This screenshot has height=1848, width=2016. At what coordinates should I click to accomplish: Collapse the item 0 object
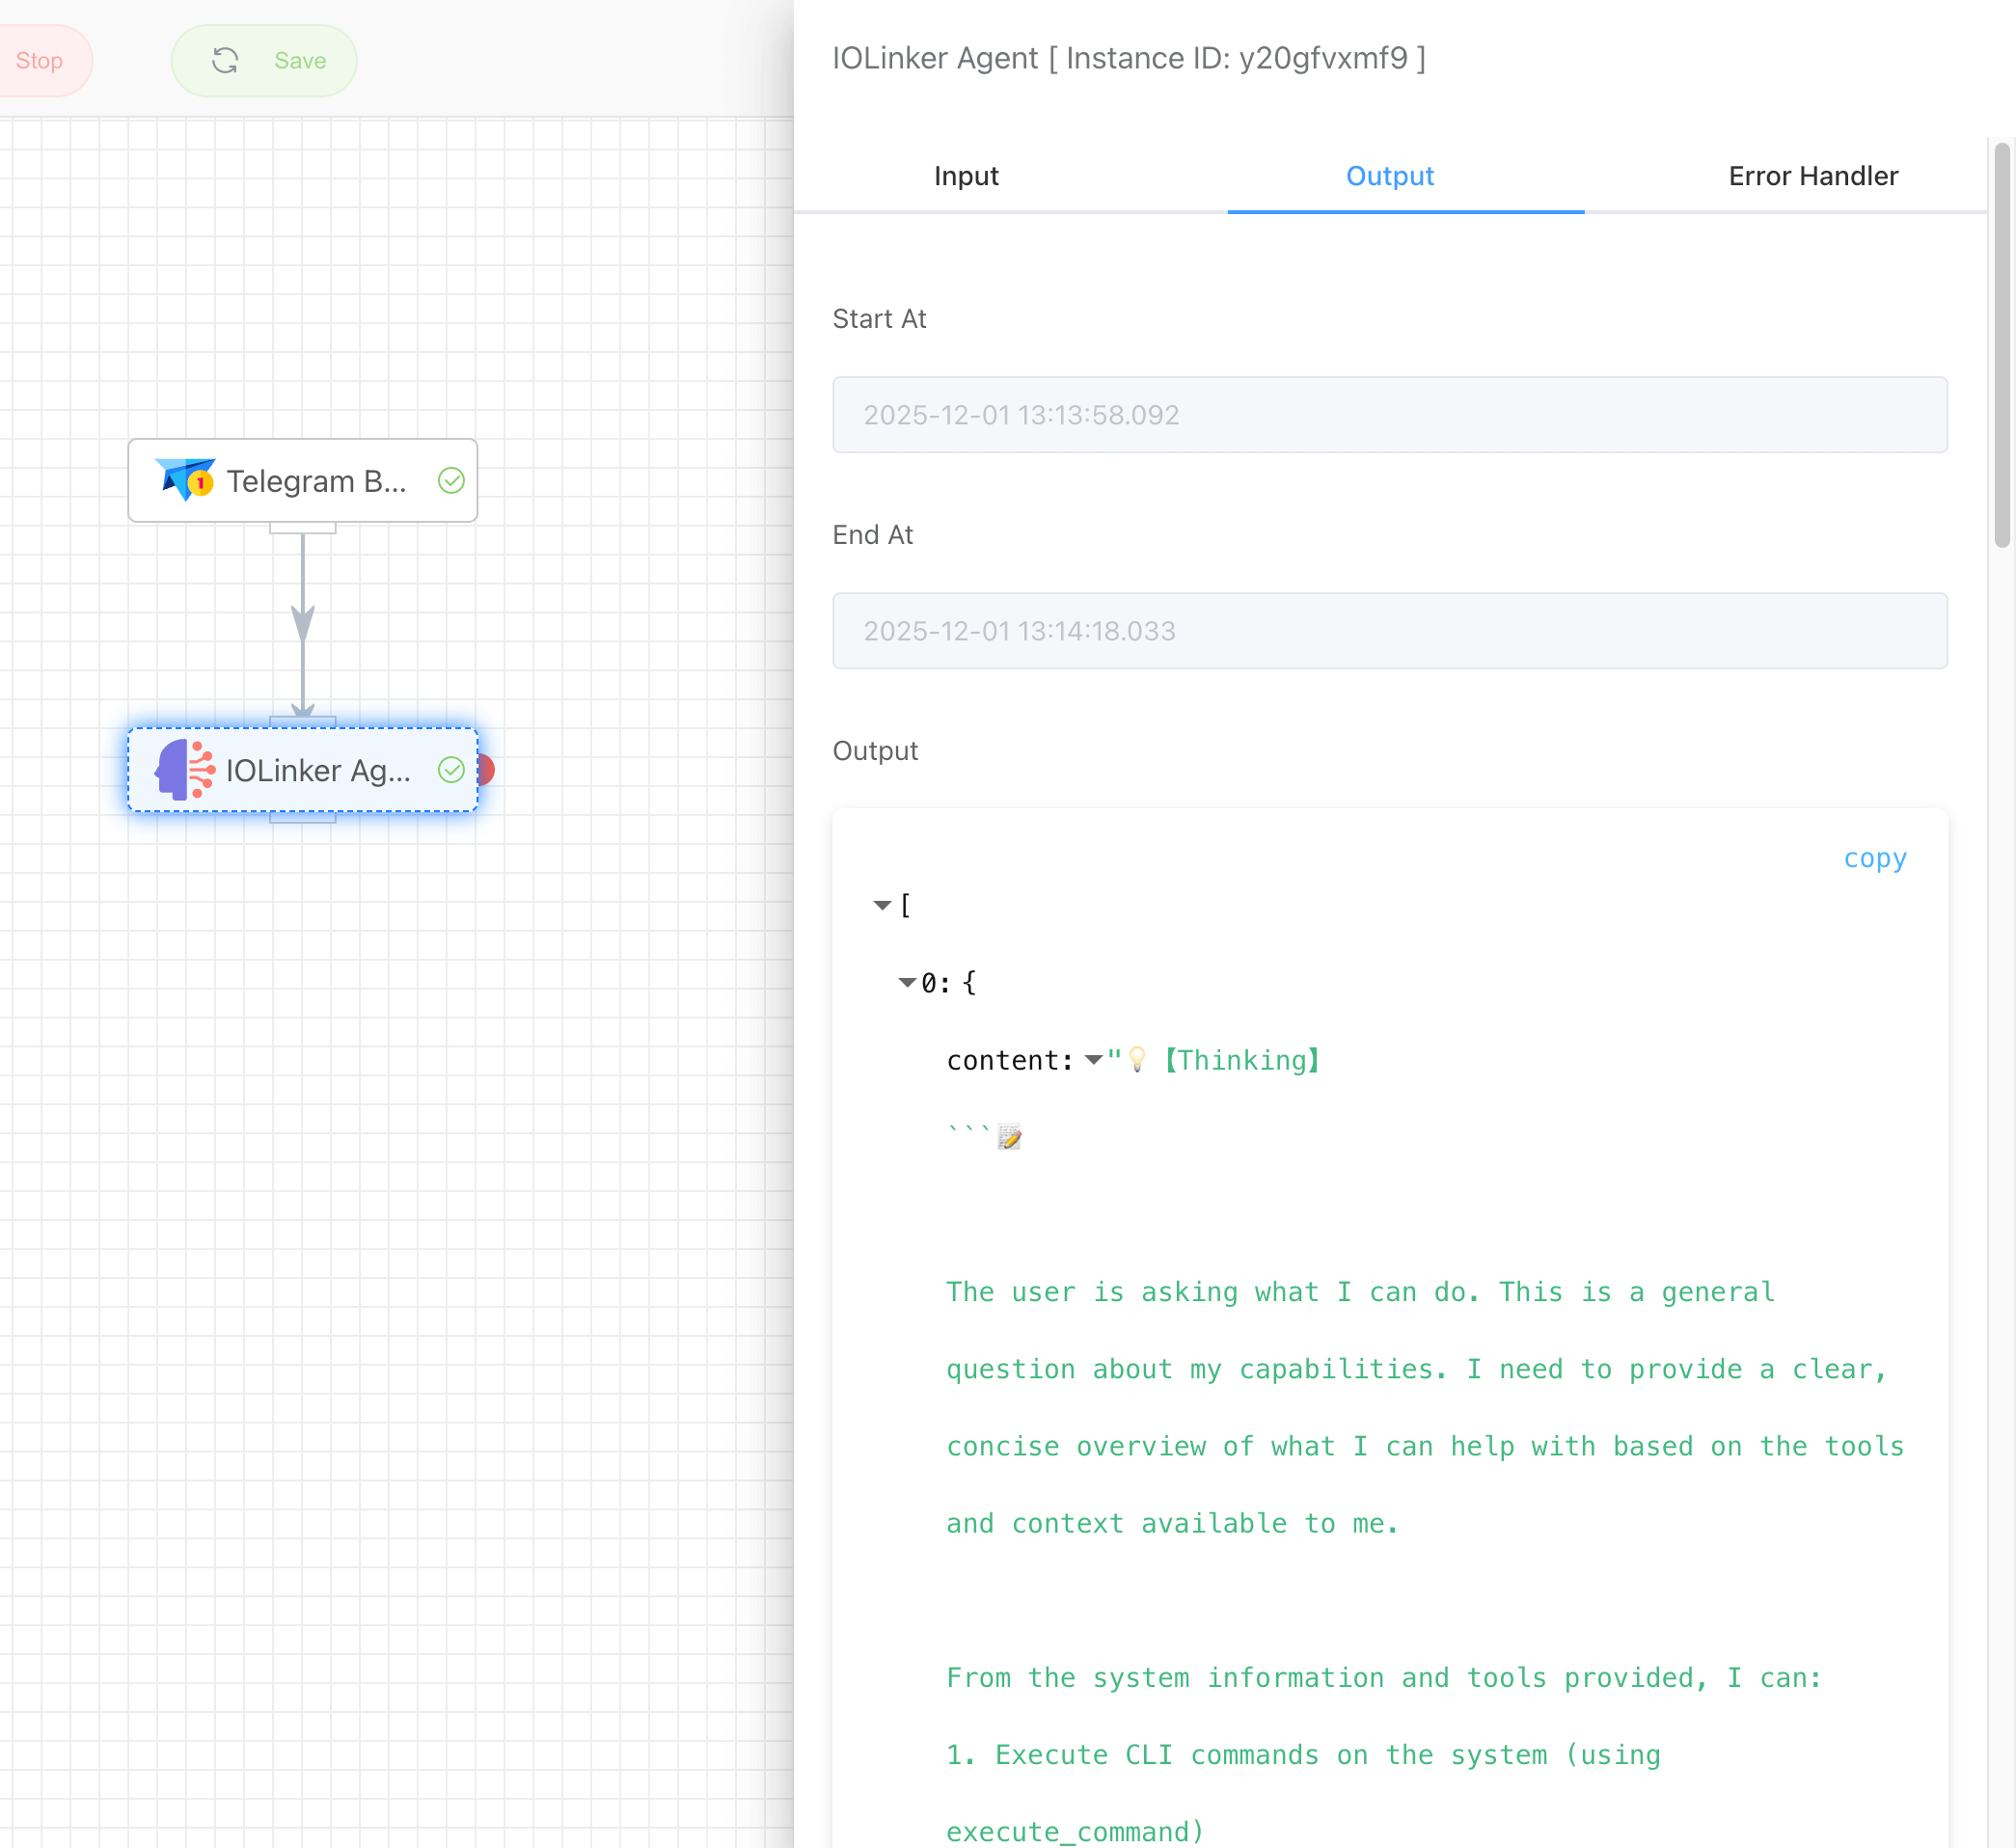(x=907, y=983)
